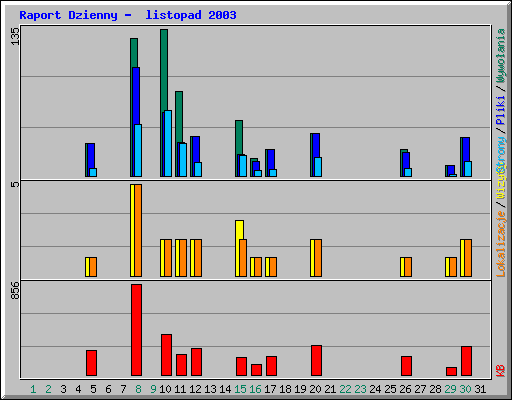
Task: Click the blue "Pliki" legend label
Action: [501, 110]
